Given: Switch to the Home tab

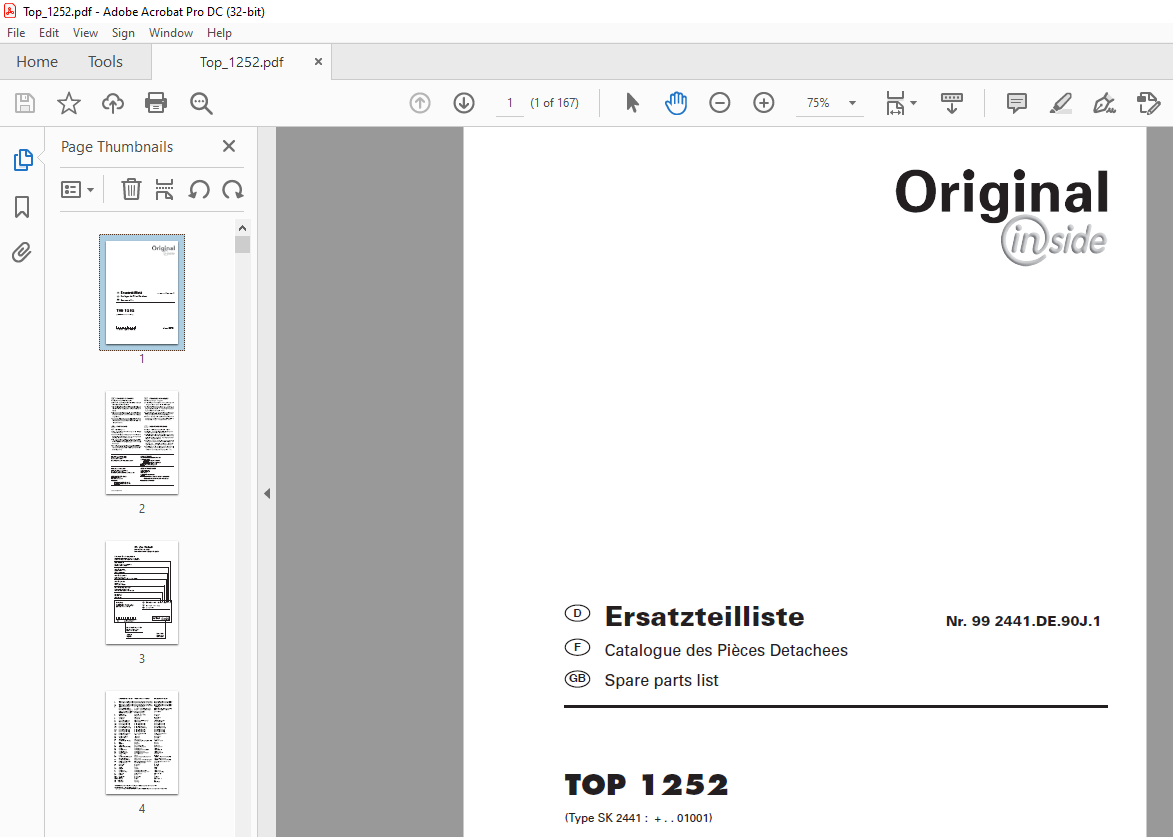Looking at the screenshot, I should tap(37, 62).
